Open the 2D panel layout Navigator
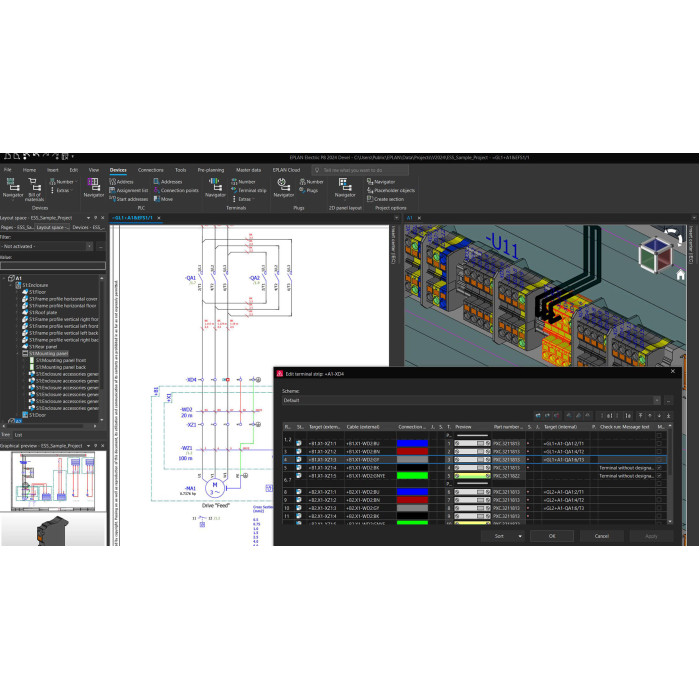The height and width of the screenshot is (700, 700). coord(345,187)
